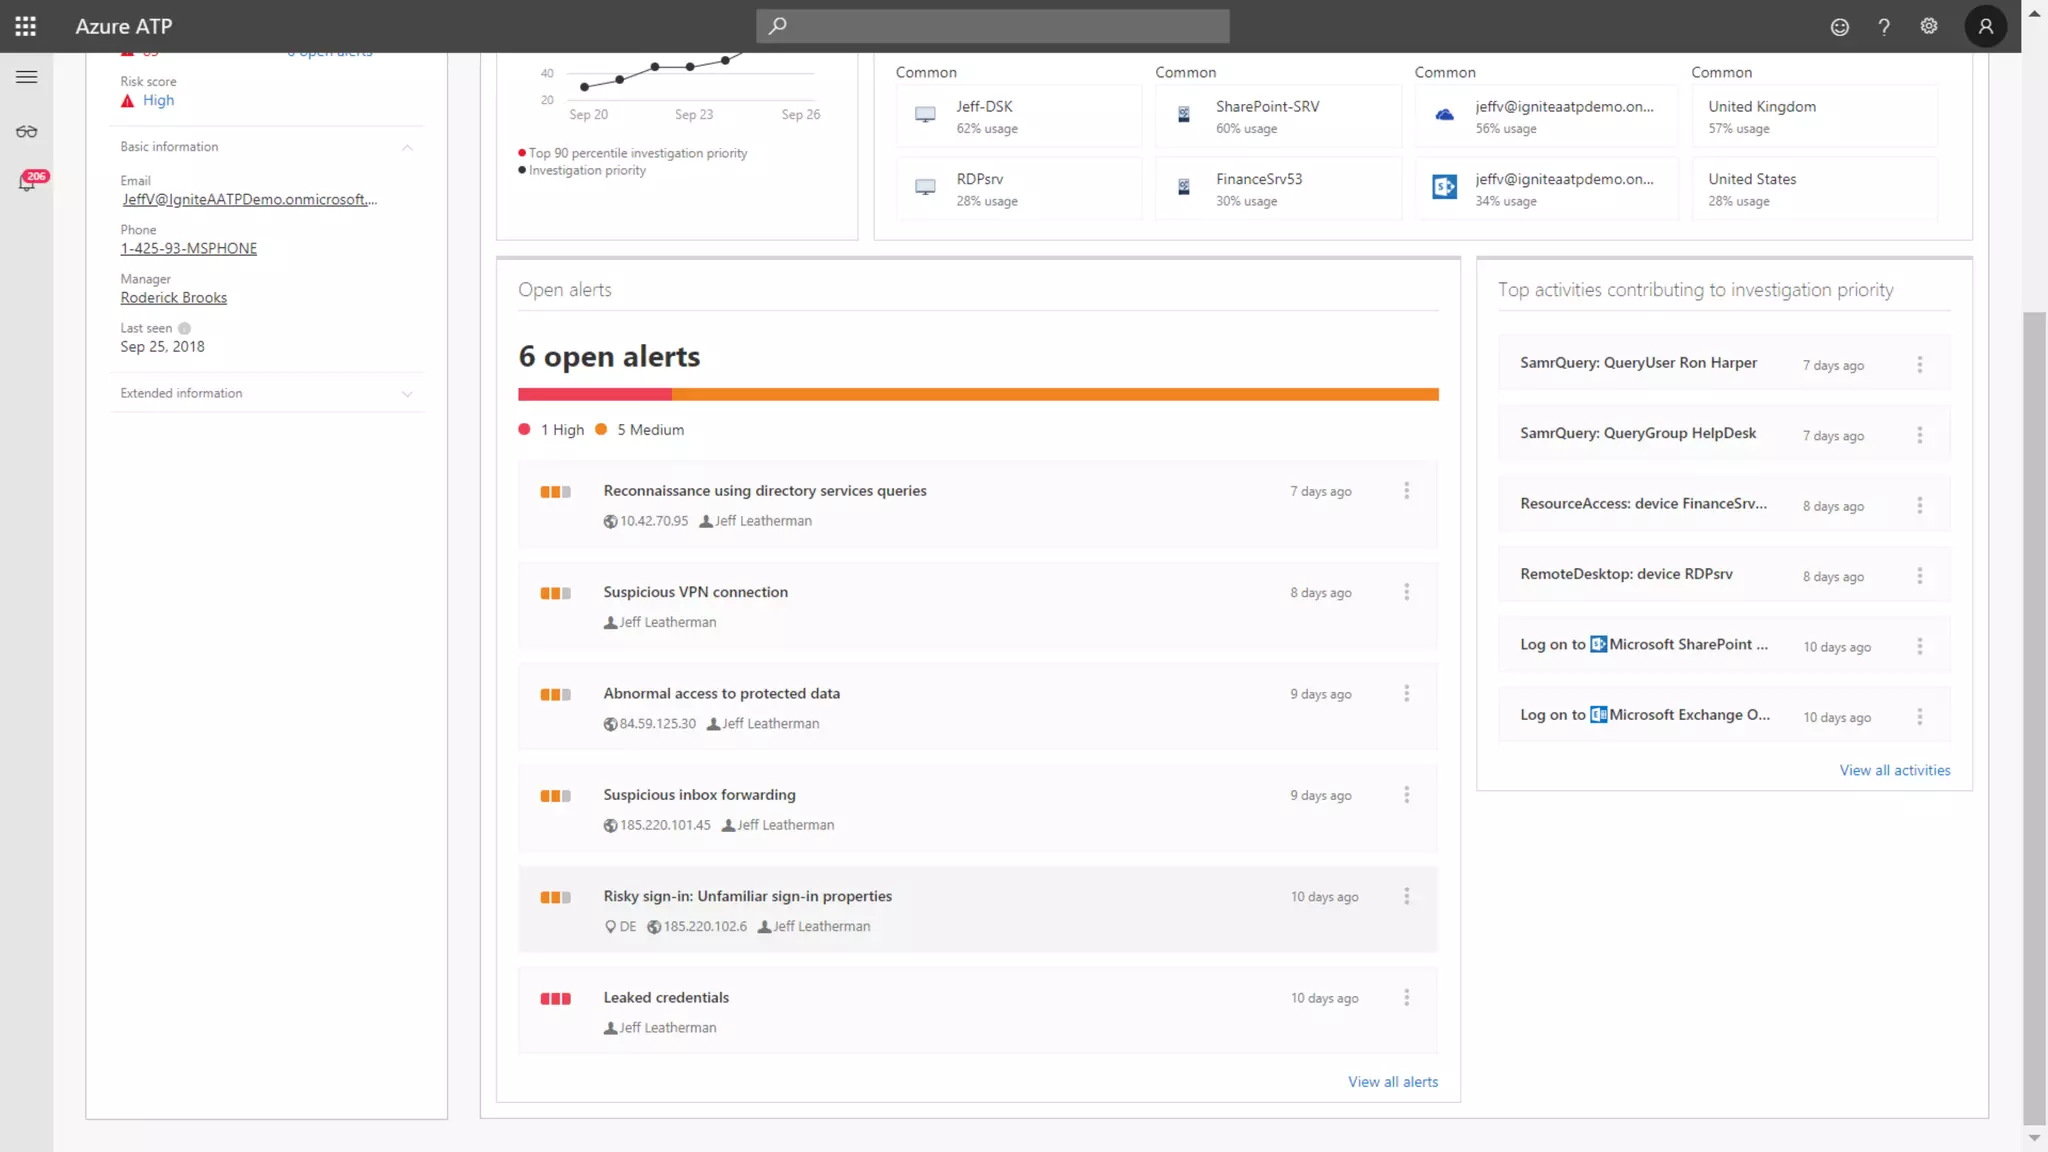Image resolution: width=2048 pixels, height=1152 pixels.
Task: Open options menu for RemoteDesktop device RDPsrv activity
Action: (x=1919, y=576)
